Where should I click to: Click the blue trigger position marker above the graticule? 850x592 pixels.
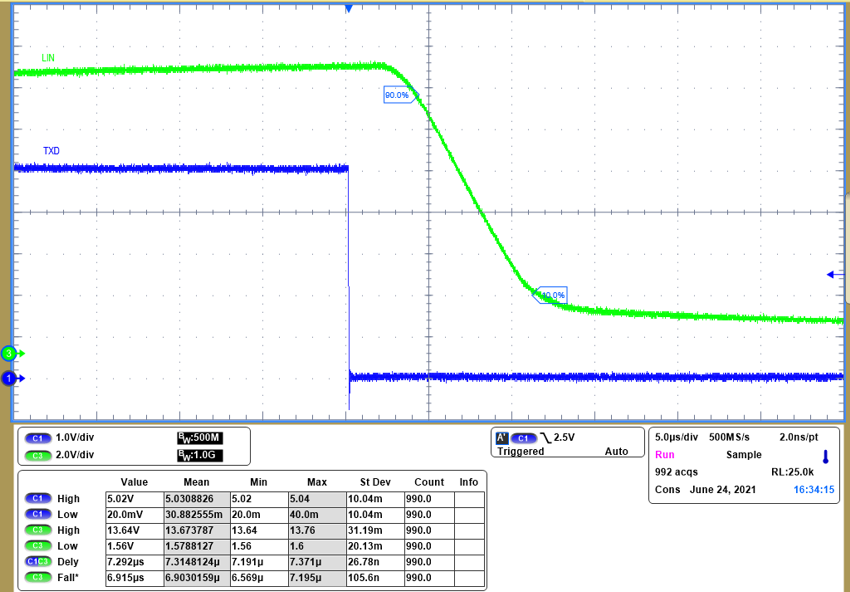[x=348, y=8]
